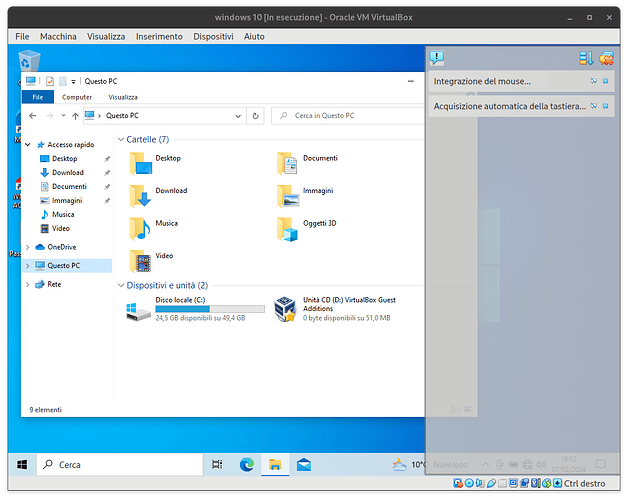628x500 pixels.
Task: Click the audio indicator in VirtualBox status bar
Action: 480,483
